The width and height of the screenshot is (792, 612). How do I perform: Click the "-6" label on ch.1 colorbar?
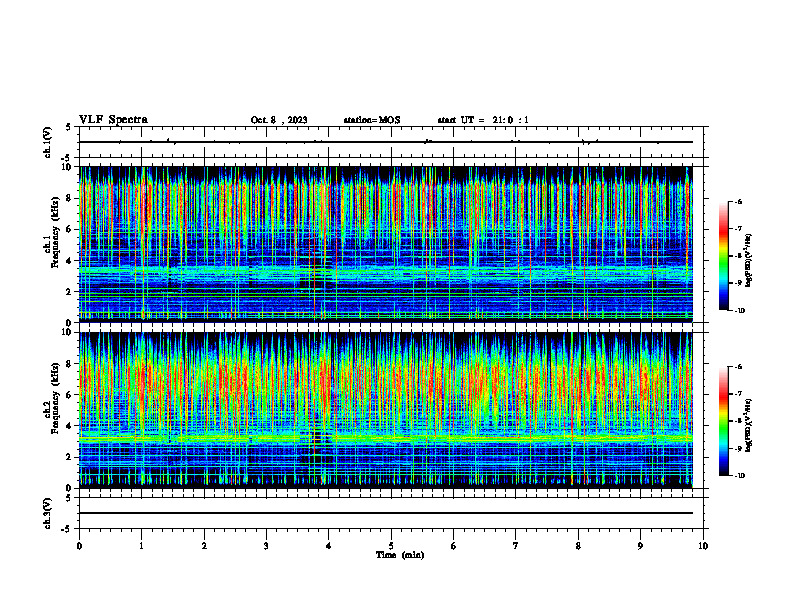click(738, 201)
